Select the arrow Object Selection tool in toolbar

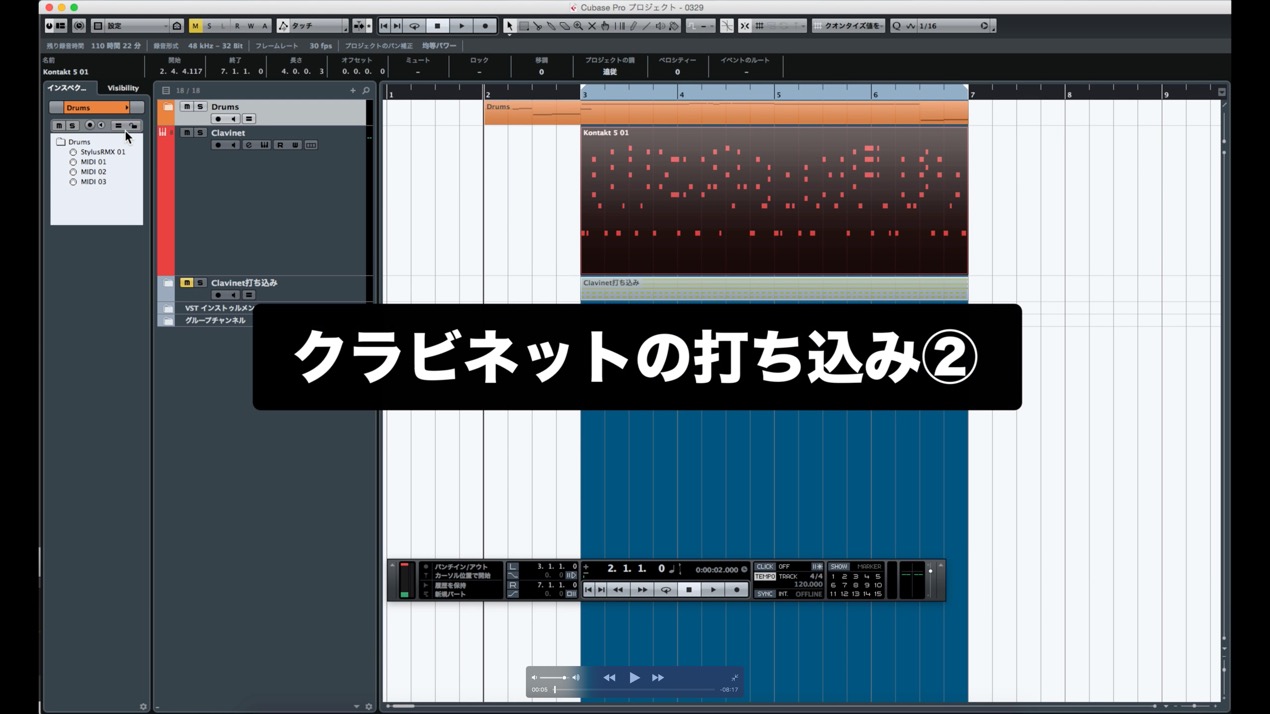click(509, 26)
